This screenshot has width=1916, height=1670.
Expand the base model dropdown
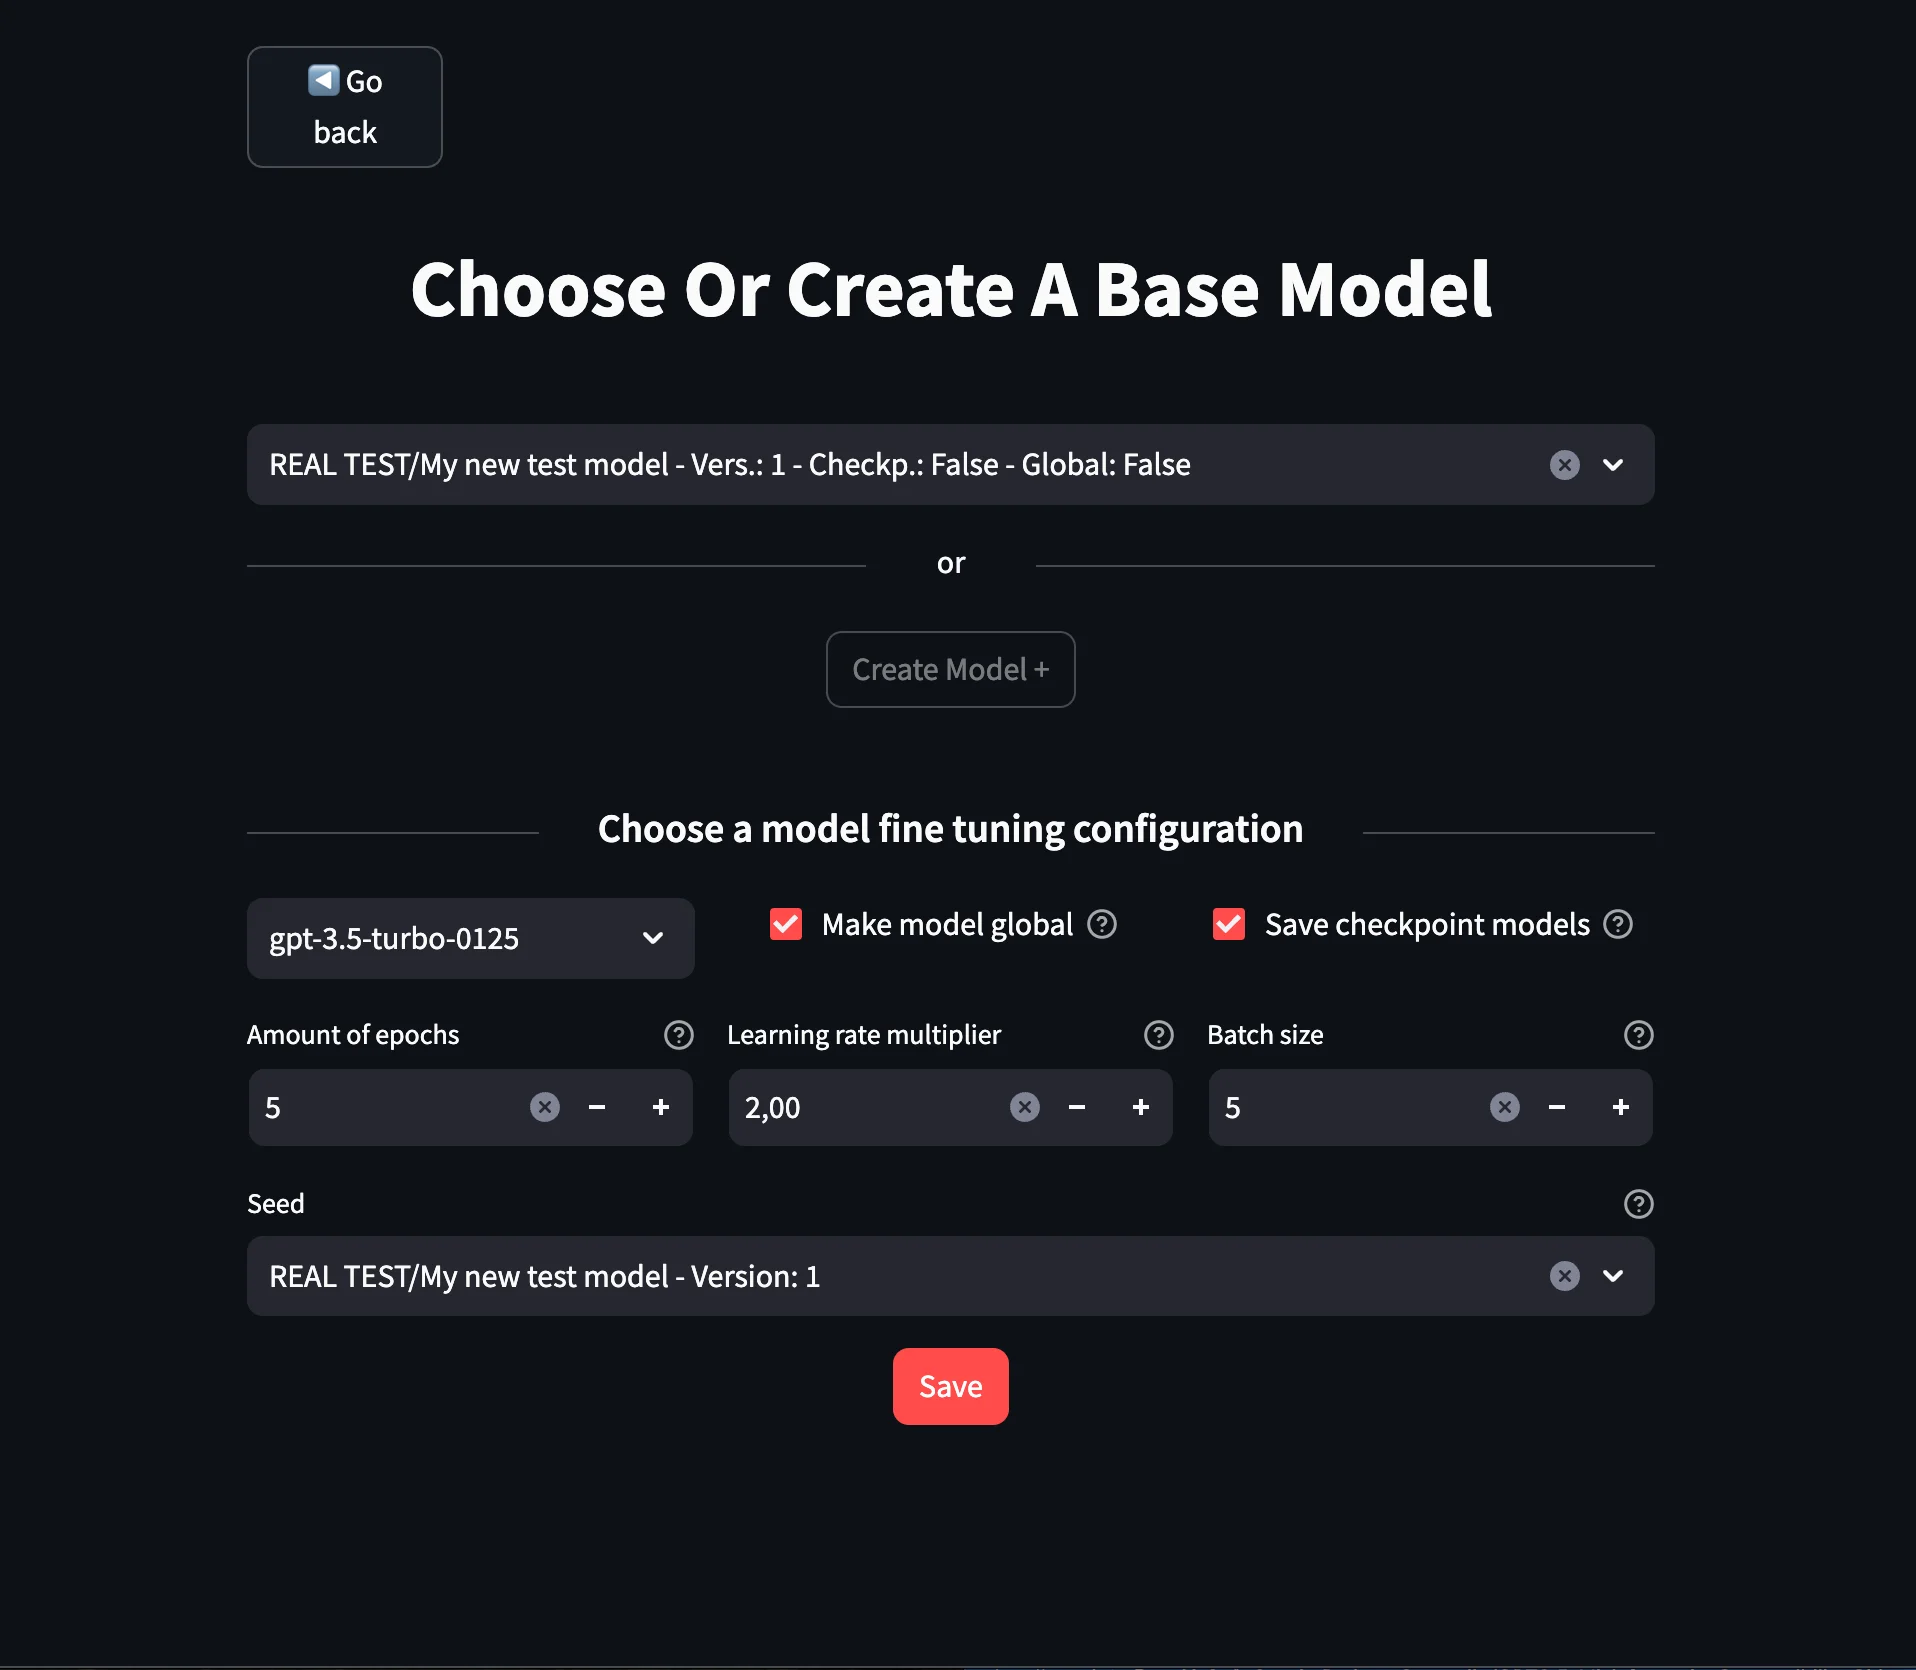(1613, 464)
